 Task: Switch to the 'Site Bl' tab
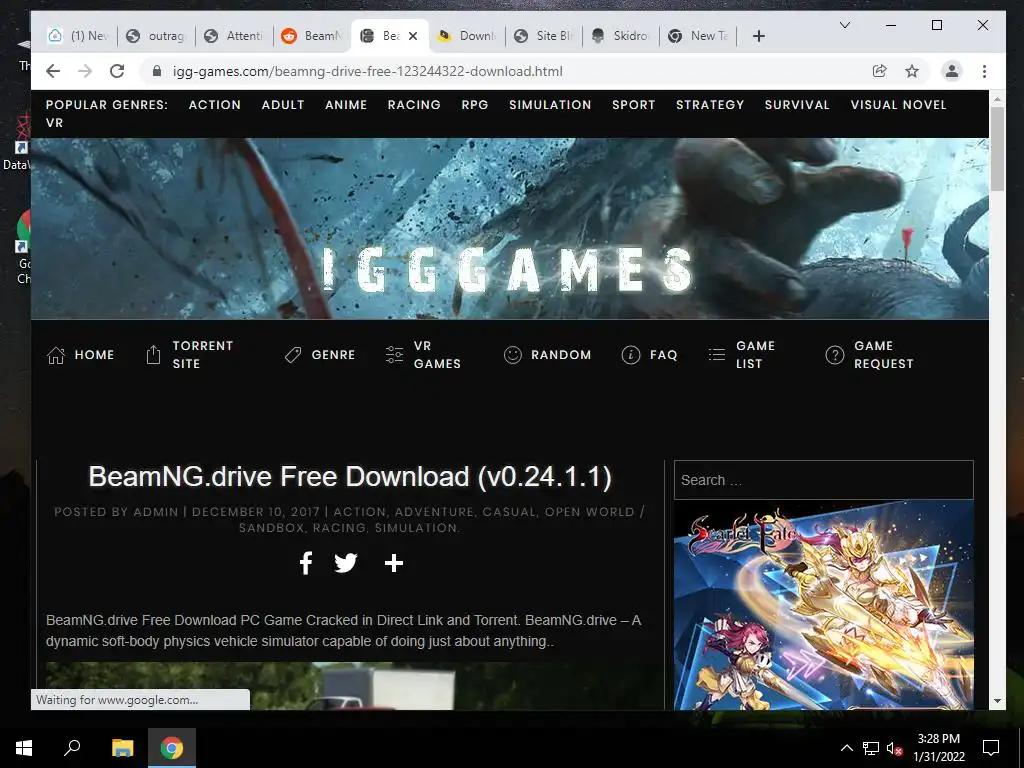pos(545,36)
